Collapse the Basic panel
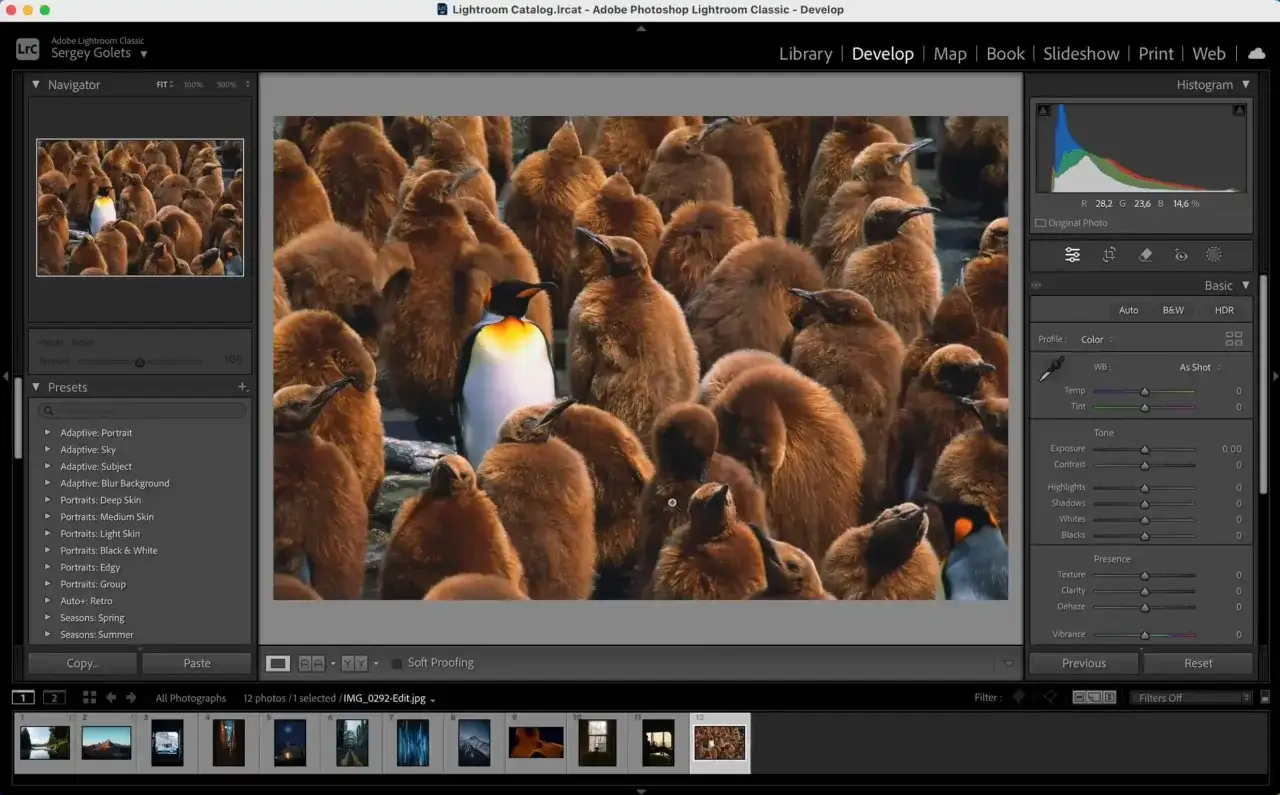The width and height of the screenshot is (1280, 795). coord(1245,285)
